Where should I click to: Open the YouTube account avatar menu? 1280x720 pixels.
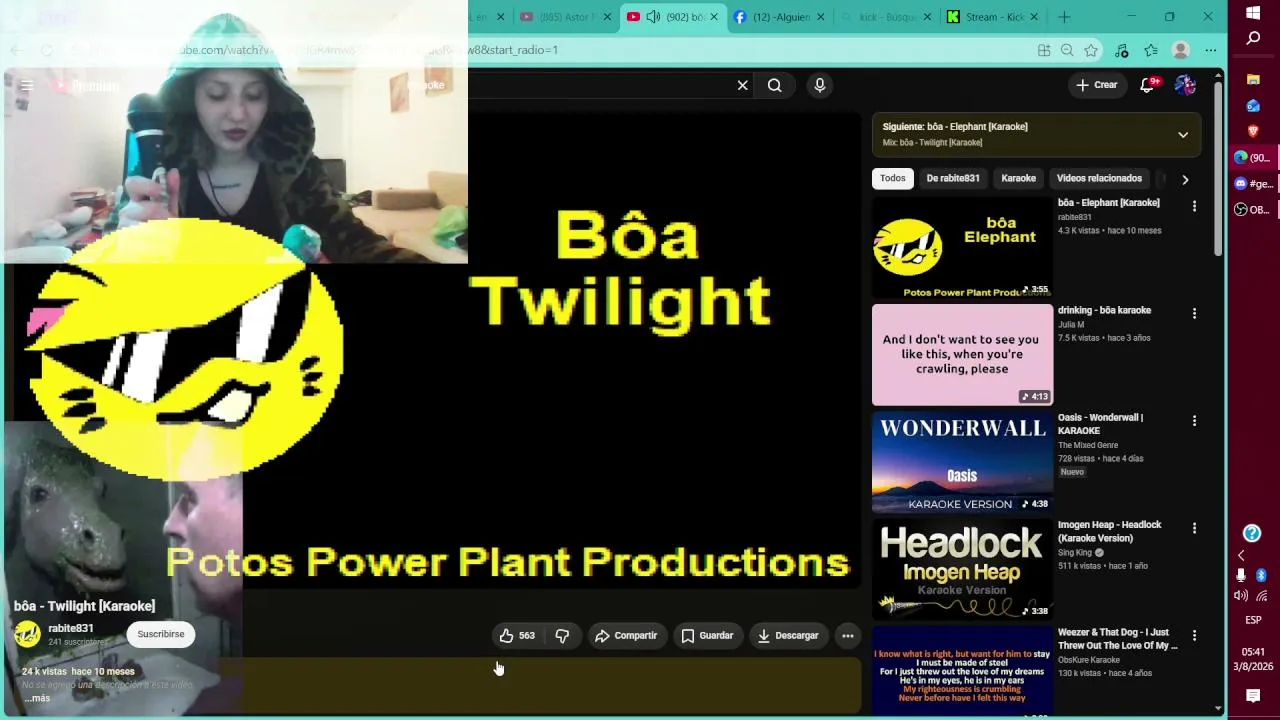pos(1185,85)
